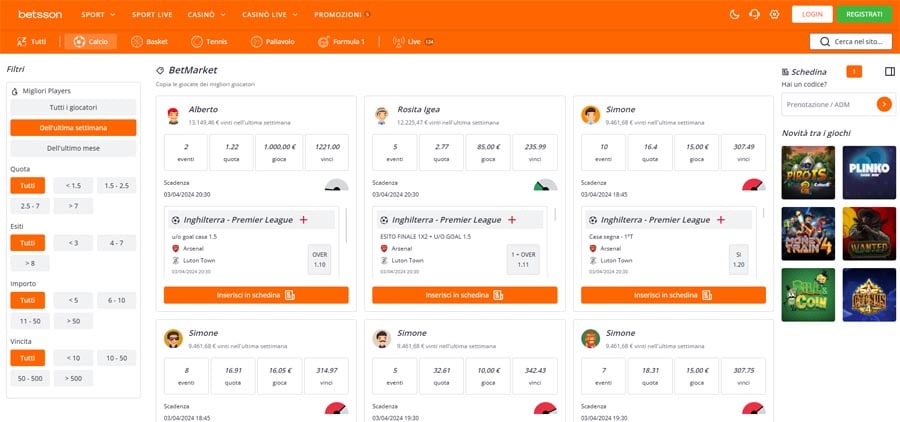The image size is (900, 422).
Task: Add Premier League plus in Alberto's card
Action: pyautogui.click(x=304, y=220)
